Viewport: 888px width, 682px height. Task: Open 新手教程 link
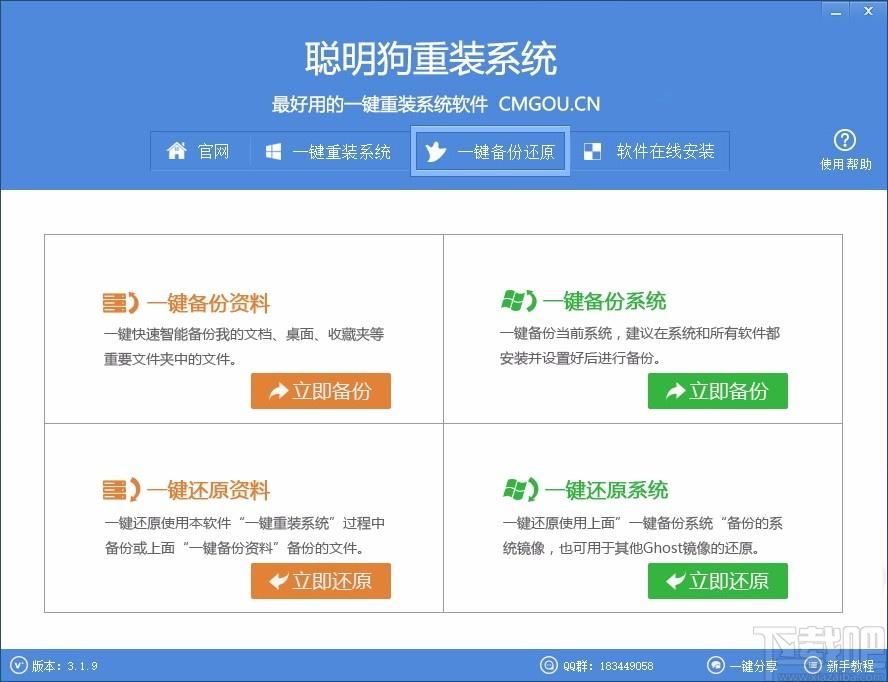849,666
